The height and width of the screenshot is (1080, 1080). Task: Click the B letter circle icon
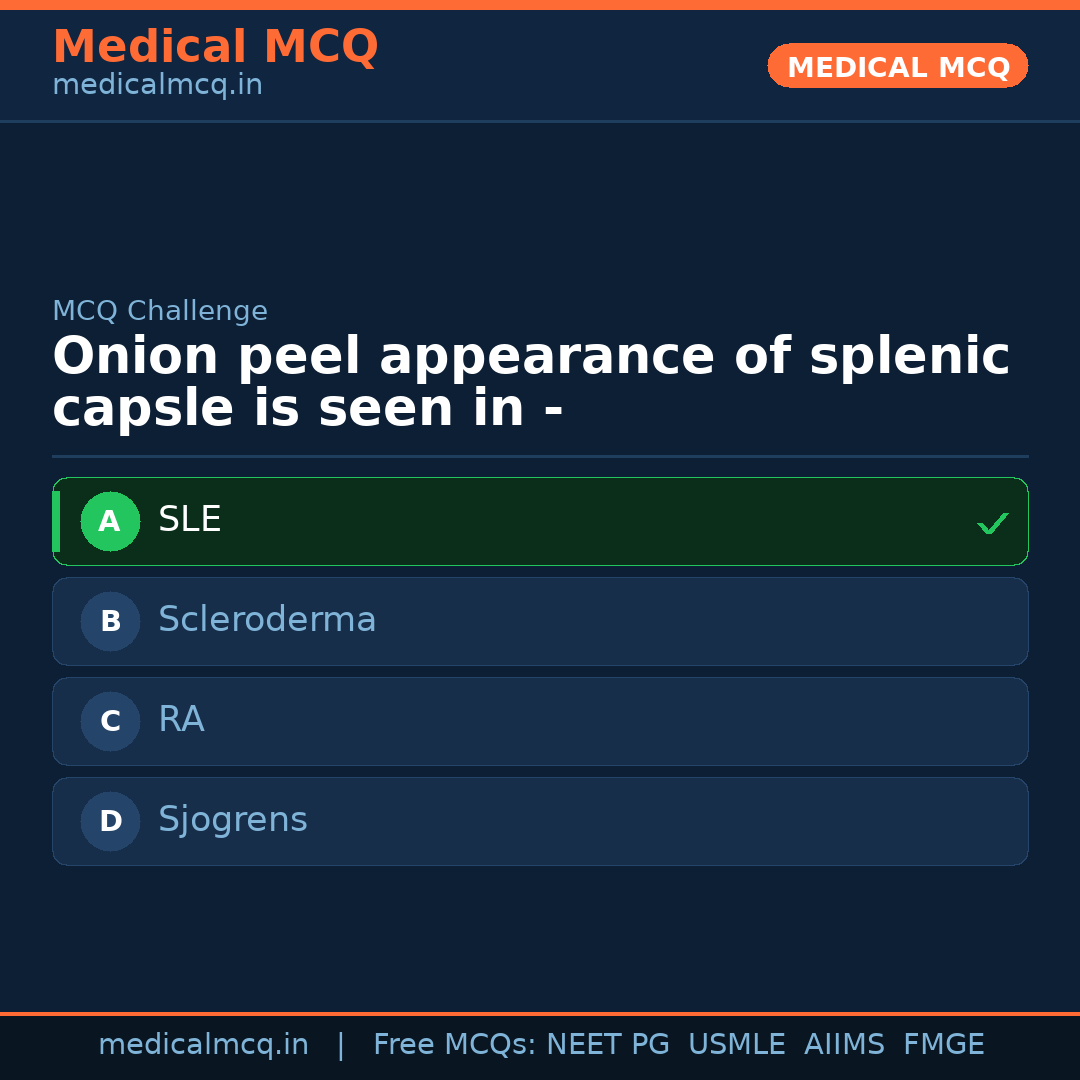(110, 621)
